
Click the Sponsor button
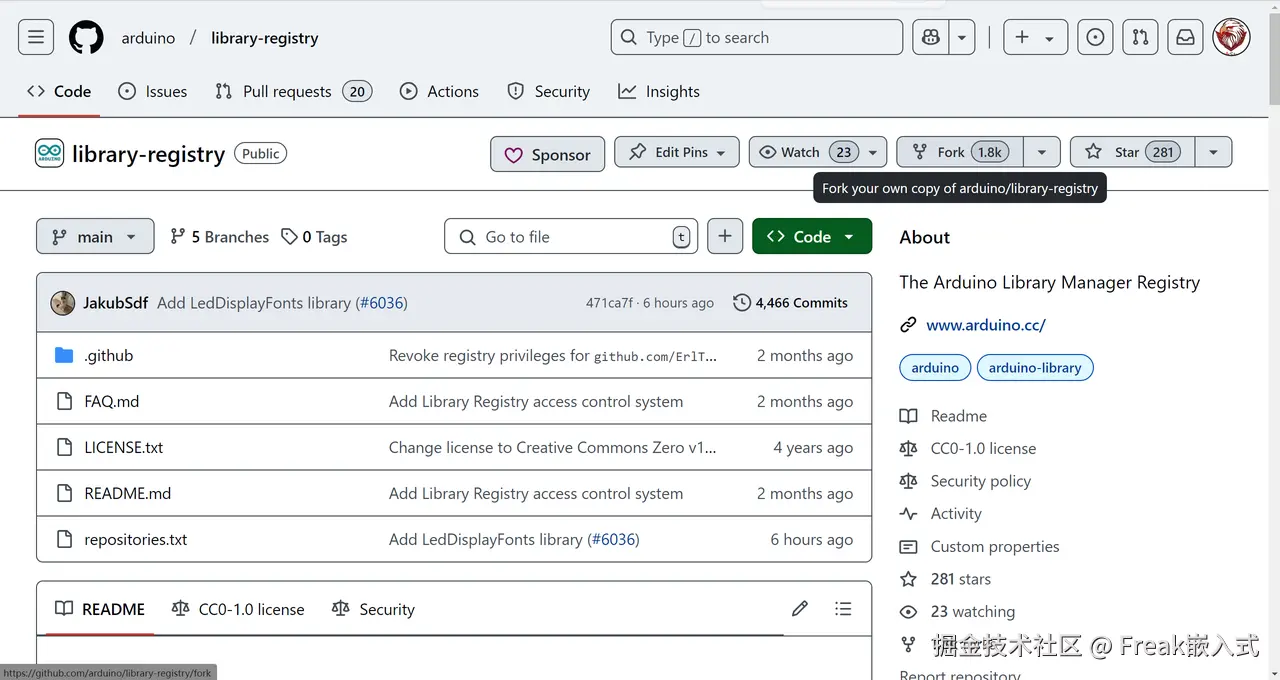point(547,154)
